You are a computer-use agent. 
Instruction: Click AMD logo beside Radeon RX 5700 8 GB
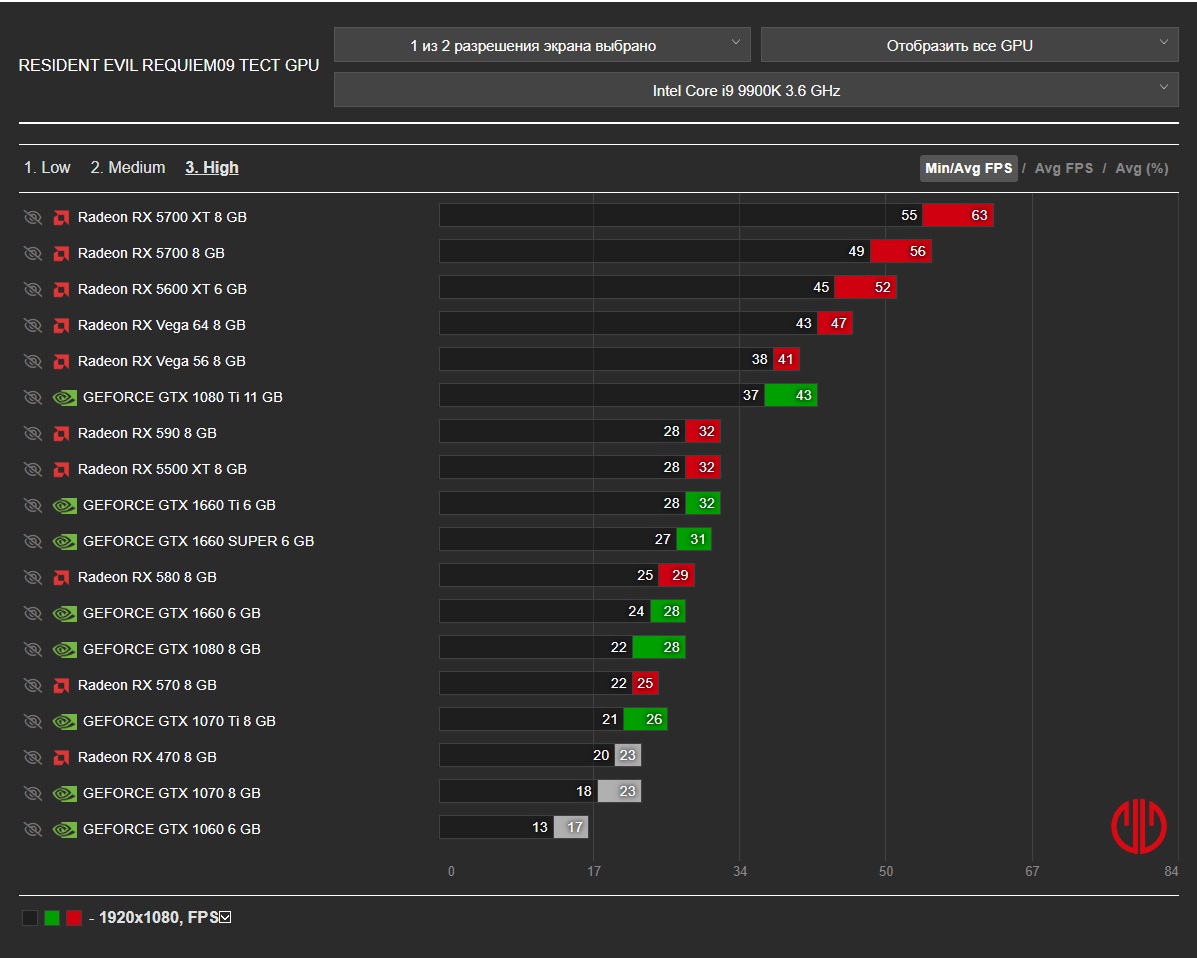click(61, 253)
